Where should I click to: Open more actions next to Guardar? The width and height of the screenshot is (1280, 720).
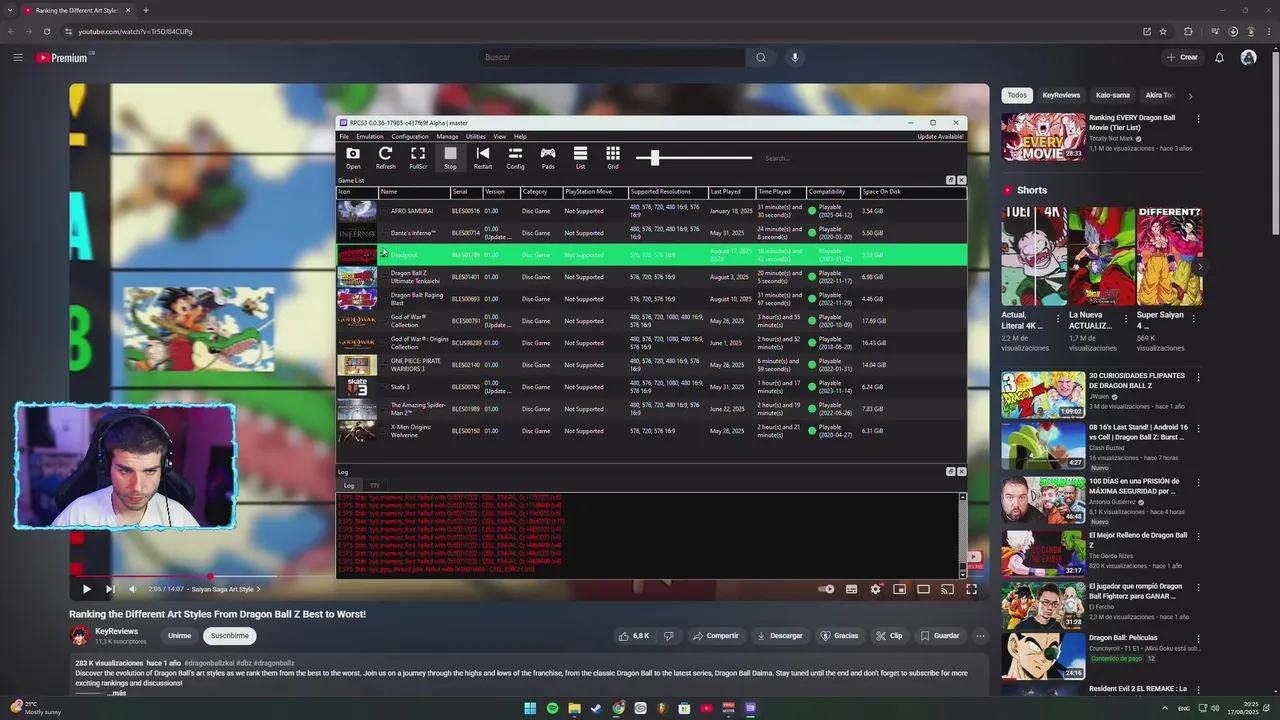coord(980,636)
